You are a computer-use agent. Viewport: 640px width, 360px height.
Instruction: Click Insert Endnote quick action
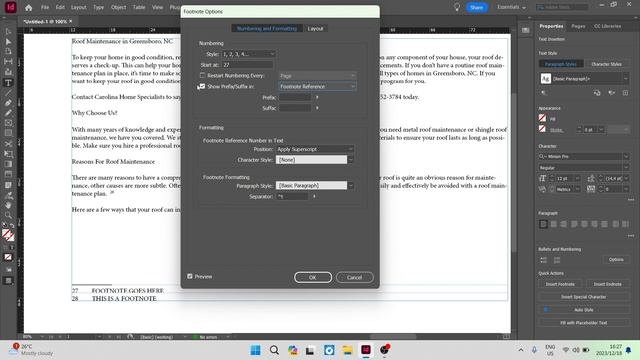(607, 284)
